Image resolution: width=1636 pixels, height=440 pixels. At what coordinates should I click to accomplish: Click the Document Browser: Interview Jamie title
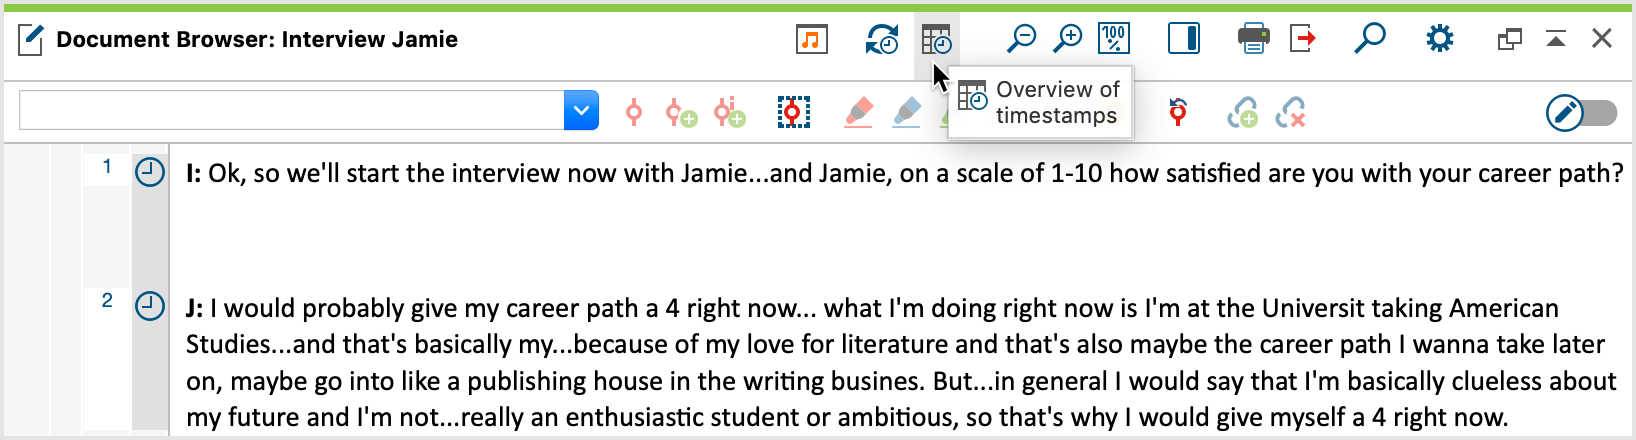click(x=257, y=39)
